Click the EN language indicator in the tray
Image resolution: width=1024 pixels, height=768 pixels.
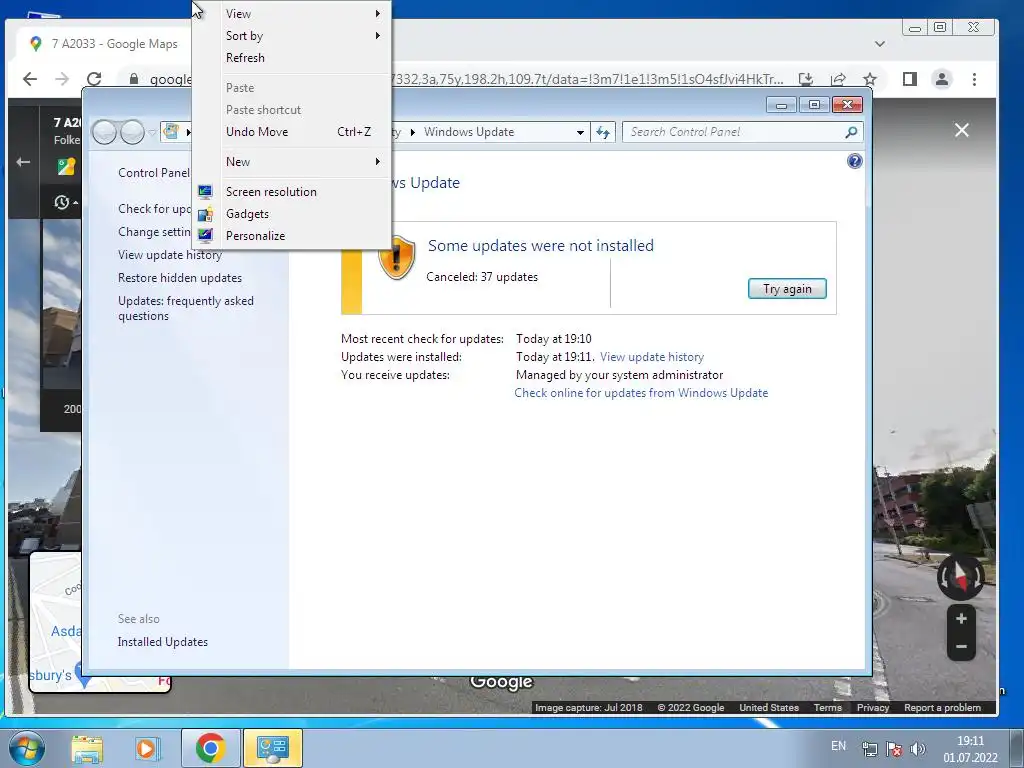[839, 746]
